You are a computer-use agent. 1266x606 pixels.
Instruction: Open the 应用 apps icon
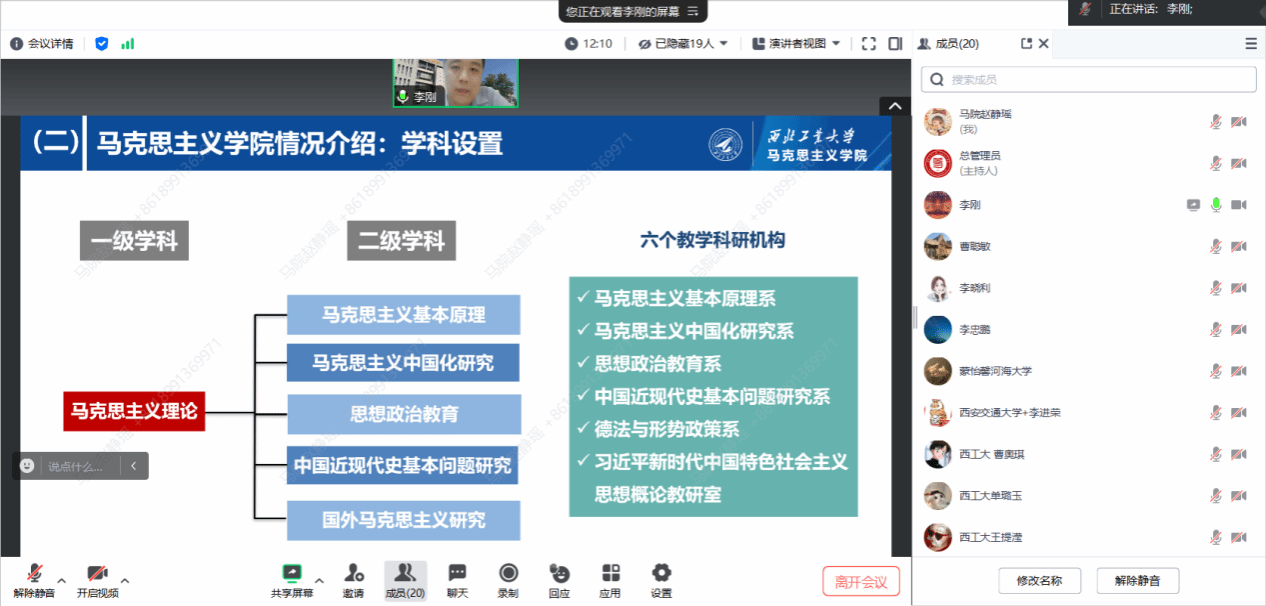pos(610,579)
